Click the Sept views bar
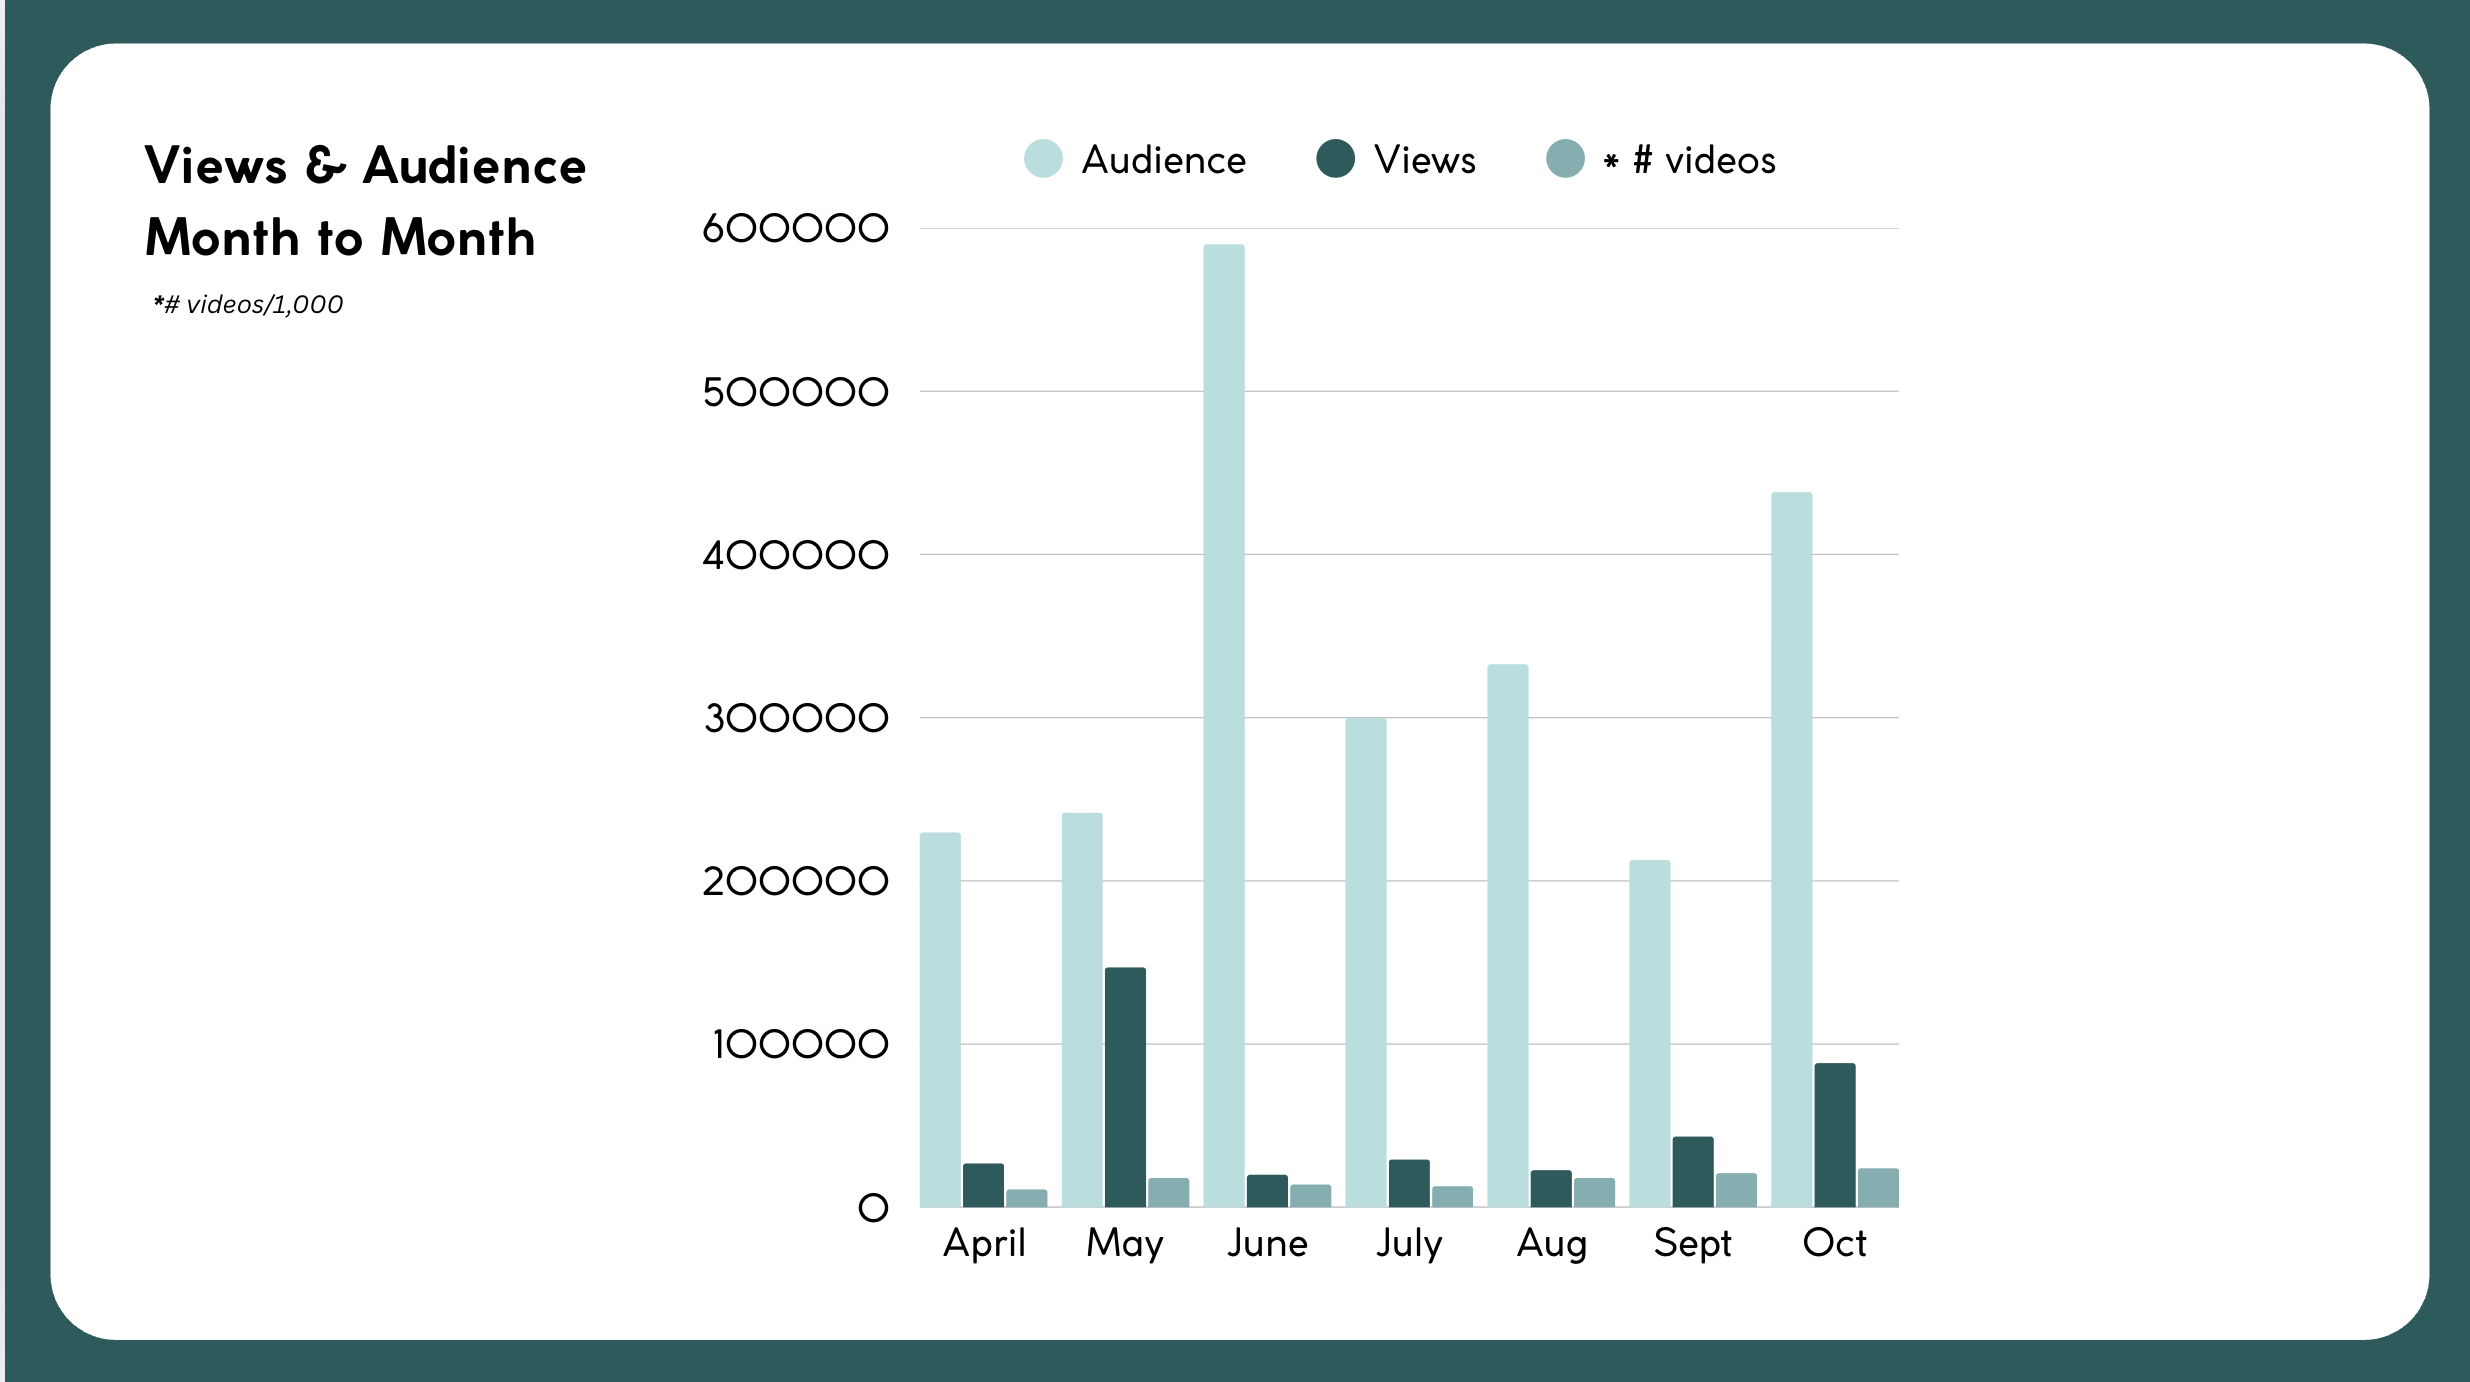Viewport: 2470px width, 1382px height. [x=1693, y=1172]
